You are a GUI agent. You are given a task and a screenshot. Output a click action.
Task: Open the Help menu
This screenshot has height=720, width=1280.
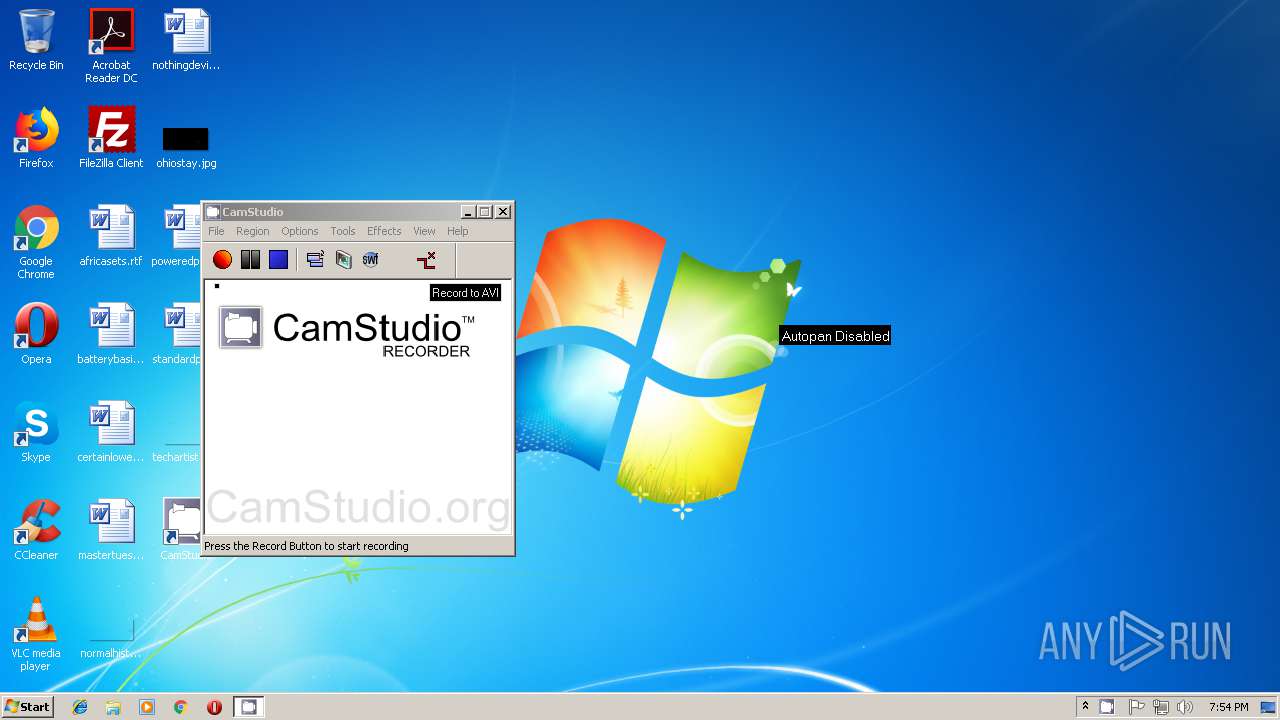457,231
